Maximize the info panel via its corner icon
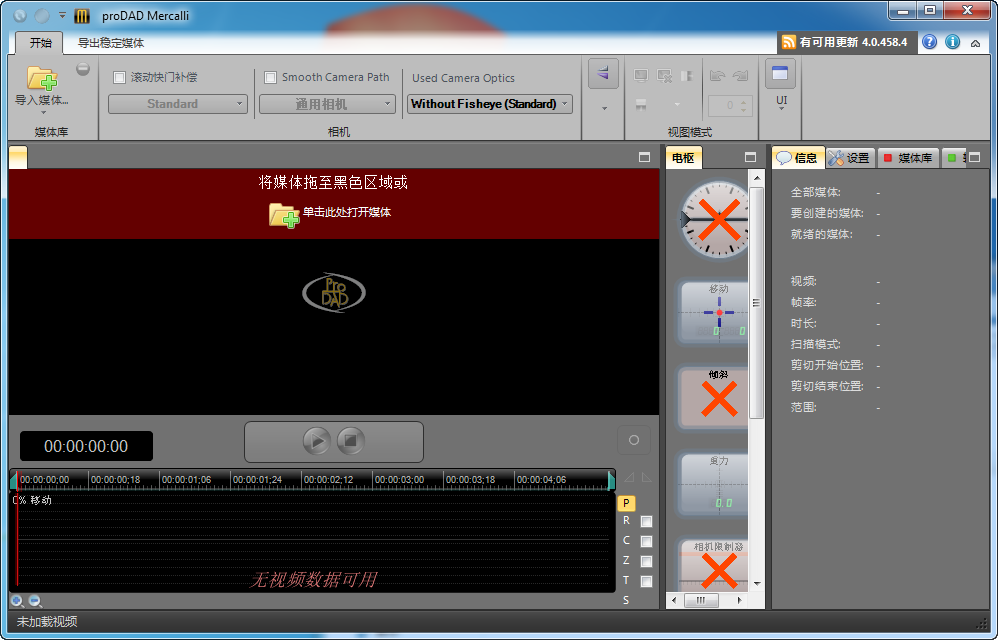The image size is (998, 640). click(974, 157)
